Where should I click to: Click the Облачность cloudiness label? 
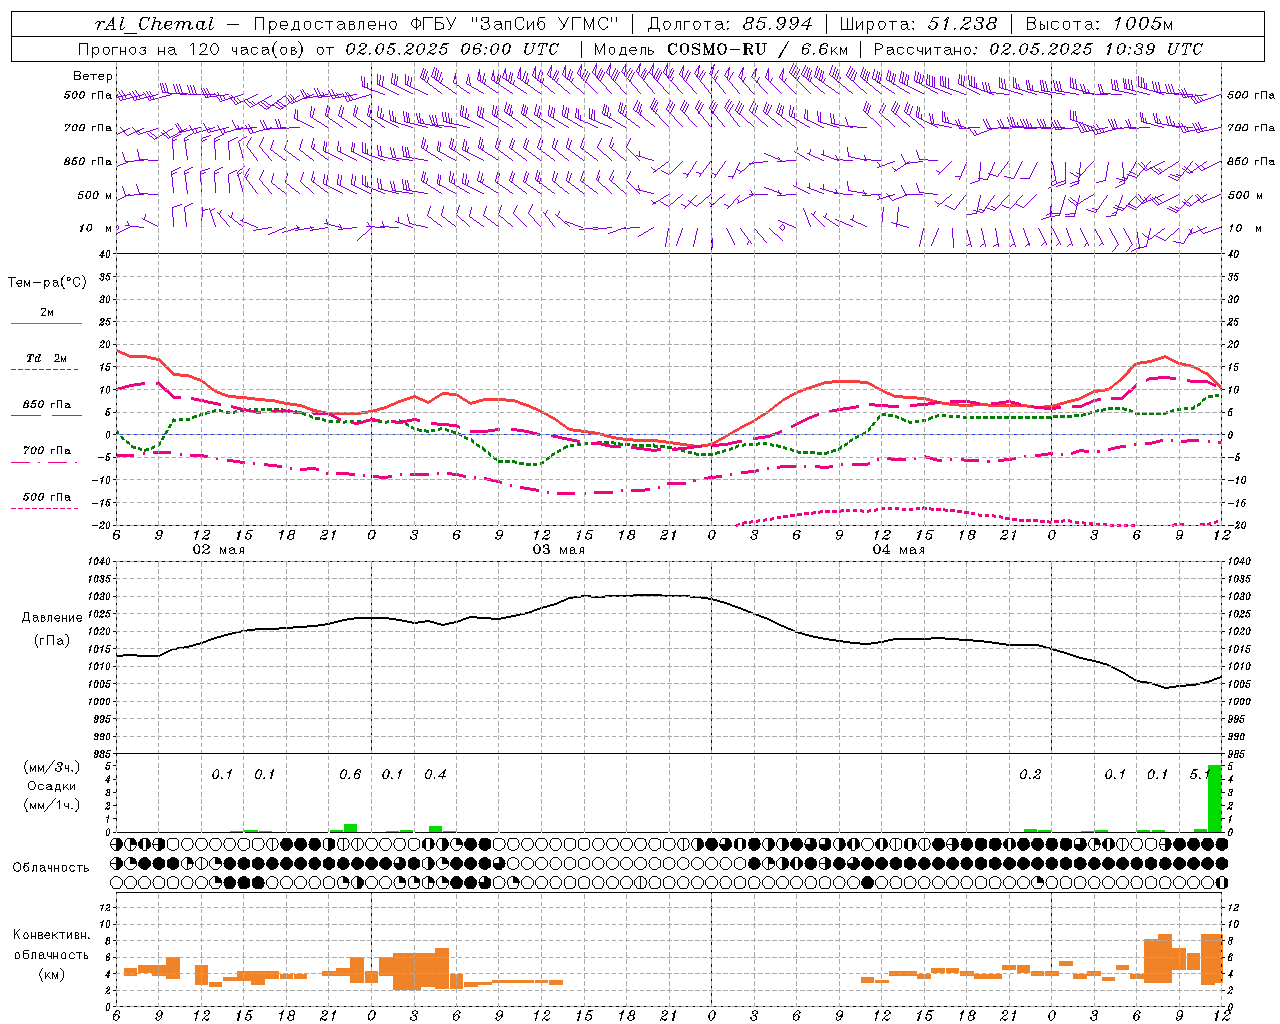(51, 867)
